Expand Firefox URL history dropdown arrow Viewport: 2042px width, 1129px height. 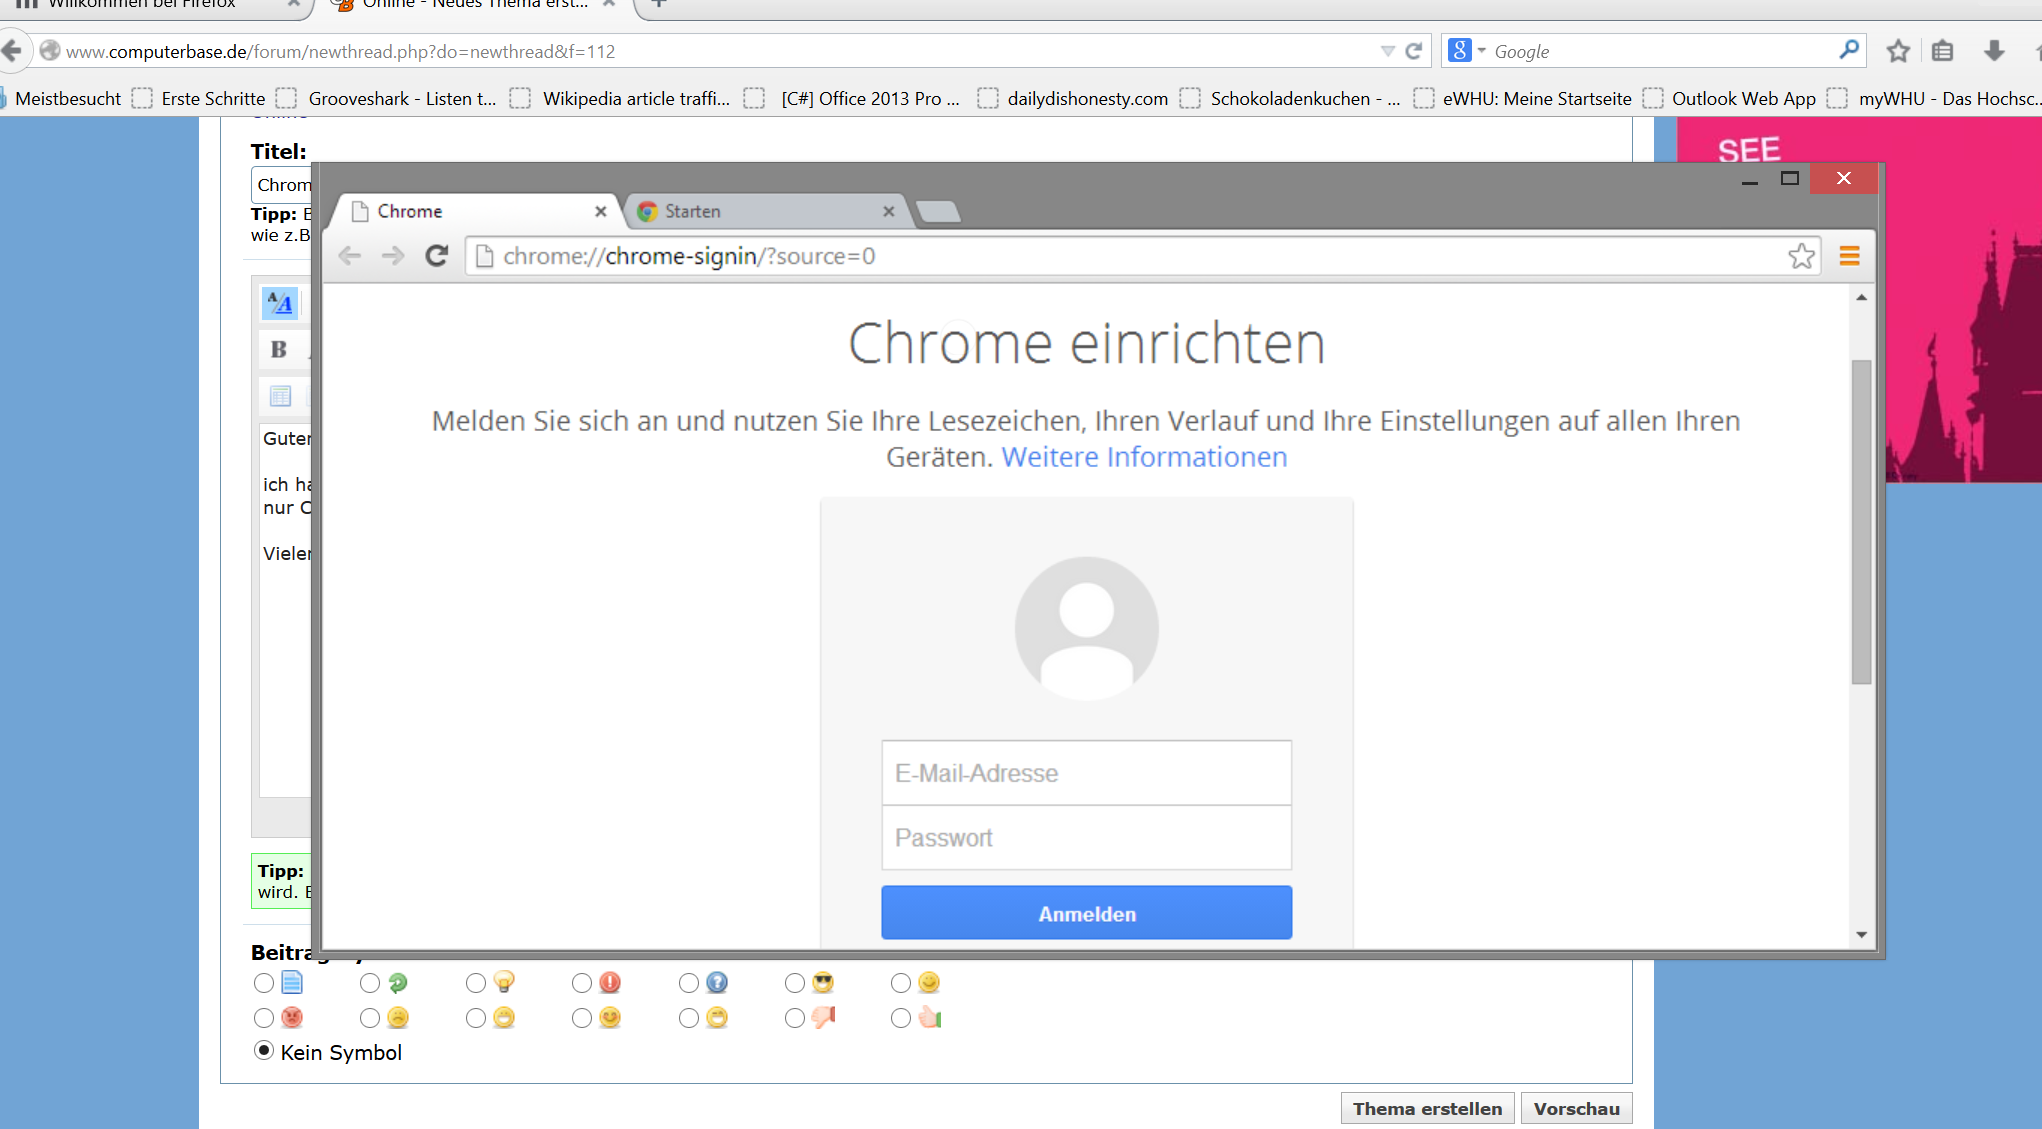[1387, 51]
